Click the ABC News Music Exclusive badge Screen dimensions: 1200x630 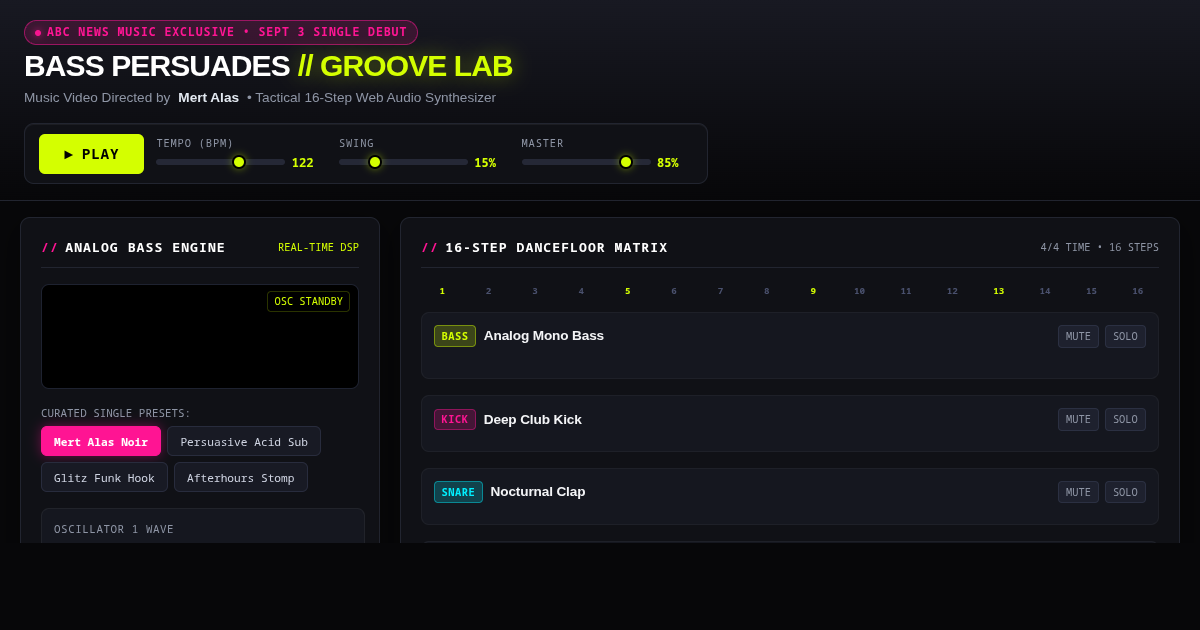(x=221, y=32)
